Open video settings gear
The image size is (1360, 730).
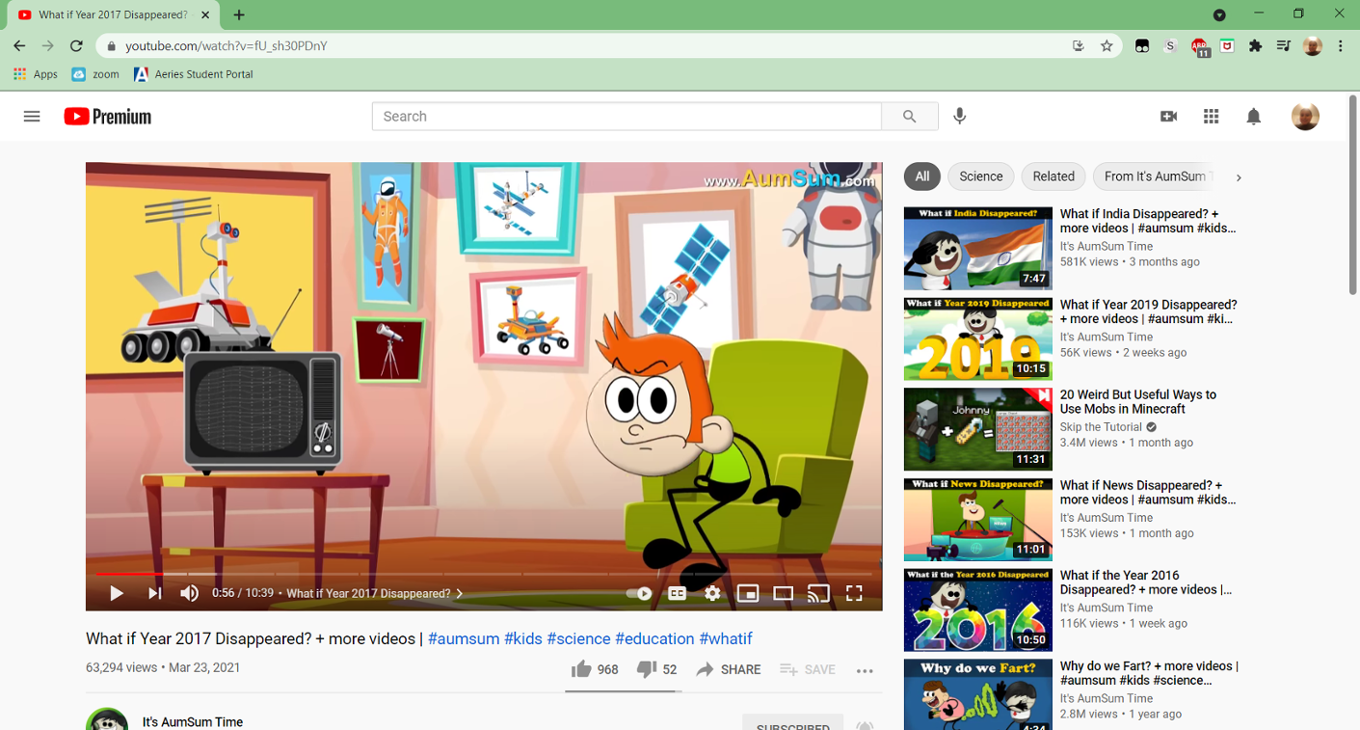coord(712,593)
